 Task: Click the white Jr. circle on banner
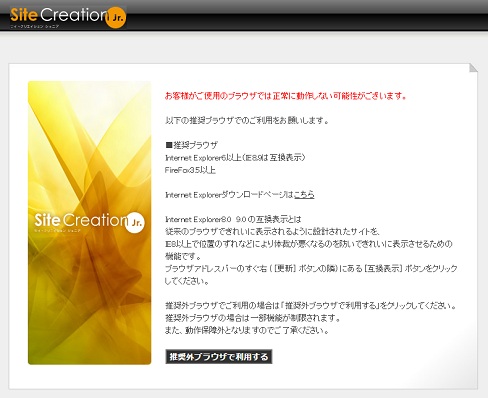click(135, 222)
